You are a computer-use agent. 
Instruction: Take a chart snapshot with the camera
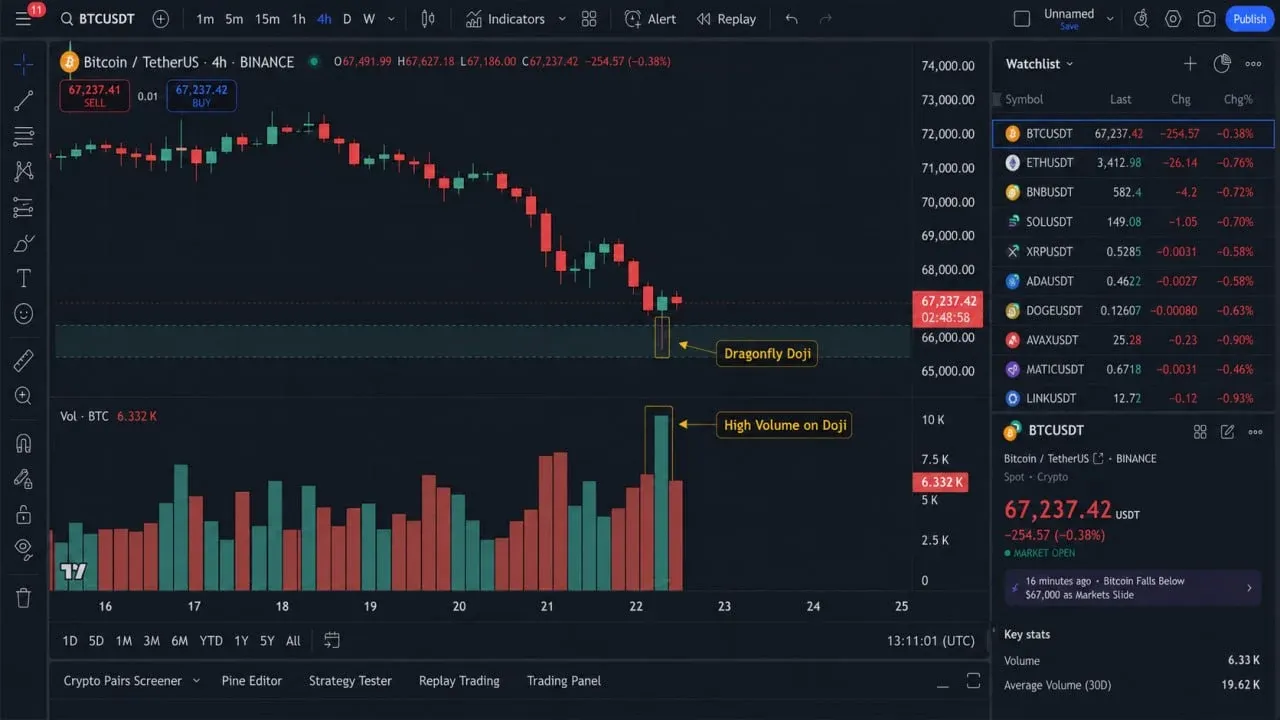pyautogui.click(x=1207, y=19)
